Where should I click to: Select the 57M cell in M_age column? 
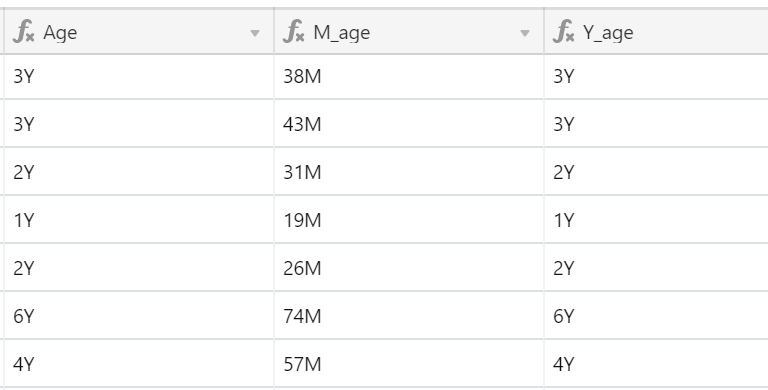click(409, 364)
